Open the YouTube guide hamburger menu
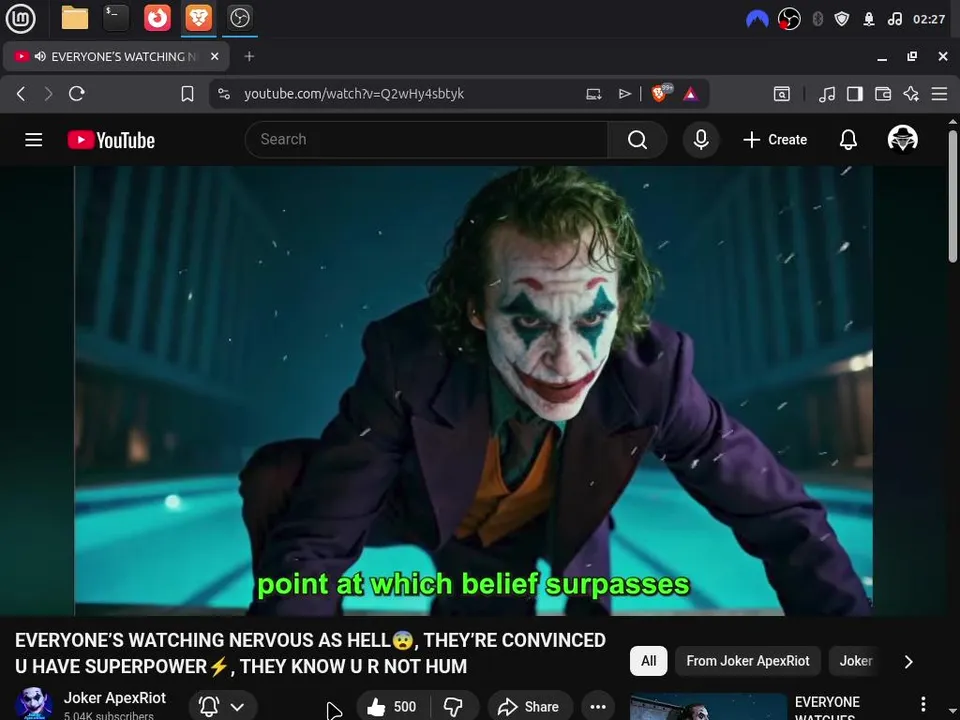The width and height of the screenshot is (960, 720). (34, 140)
